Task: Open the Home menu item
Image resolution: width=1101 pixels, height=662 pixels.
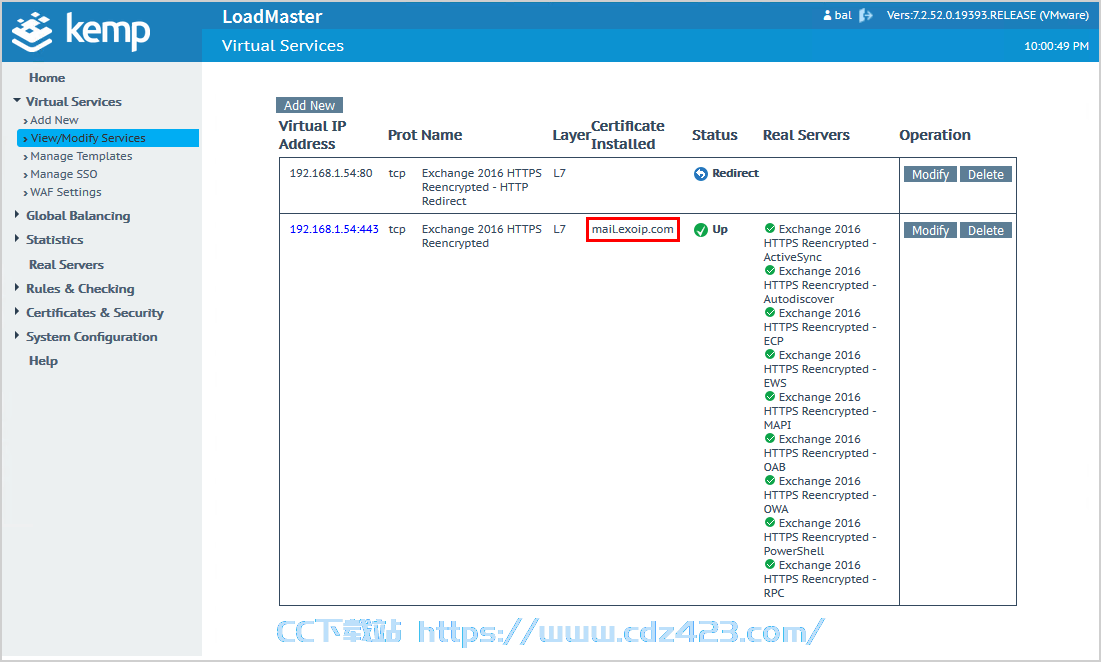Action: tap(47, 78)
